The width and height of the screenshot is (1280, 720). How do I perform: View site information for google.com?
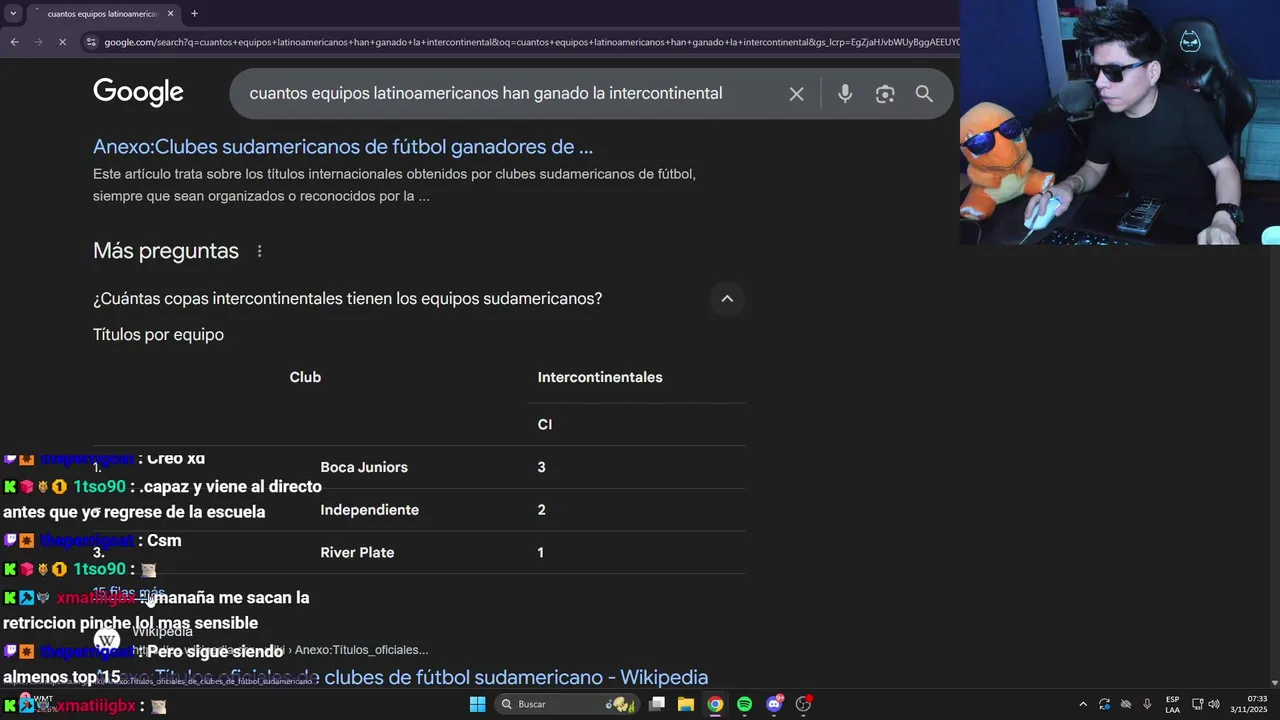coord(91,42)
